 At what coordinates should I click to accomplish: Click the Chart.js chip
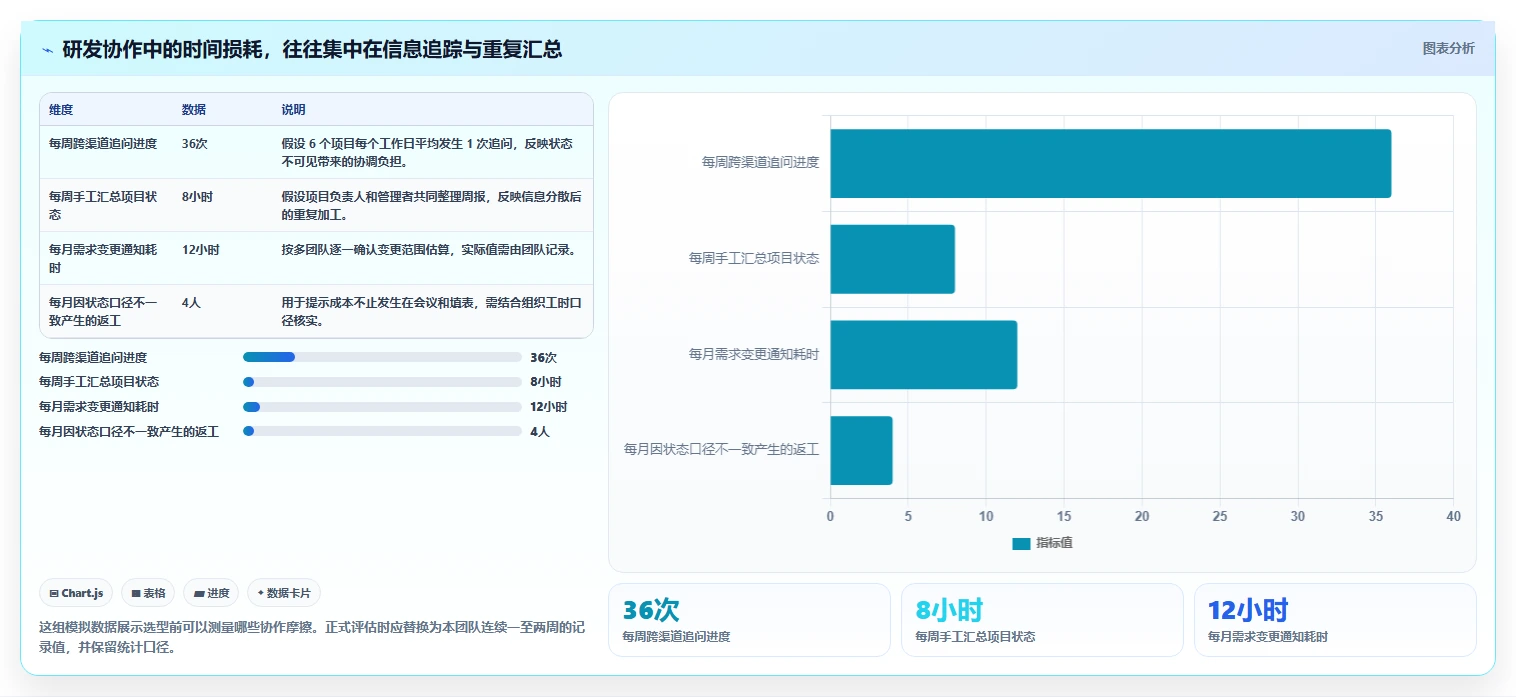pos(77,593)
